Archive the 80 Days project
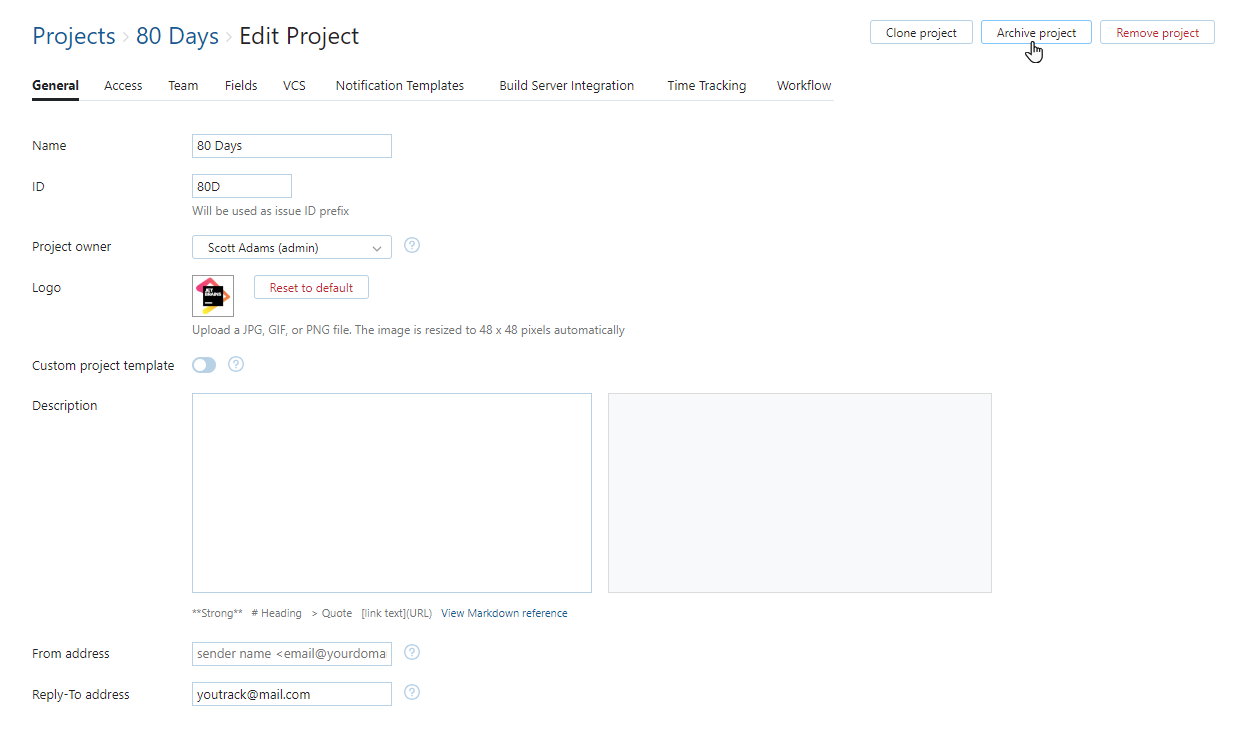The height and width of the screenshot is (747, 1246). 1035,31
